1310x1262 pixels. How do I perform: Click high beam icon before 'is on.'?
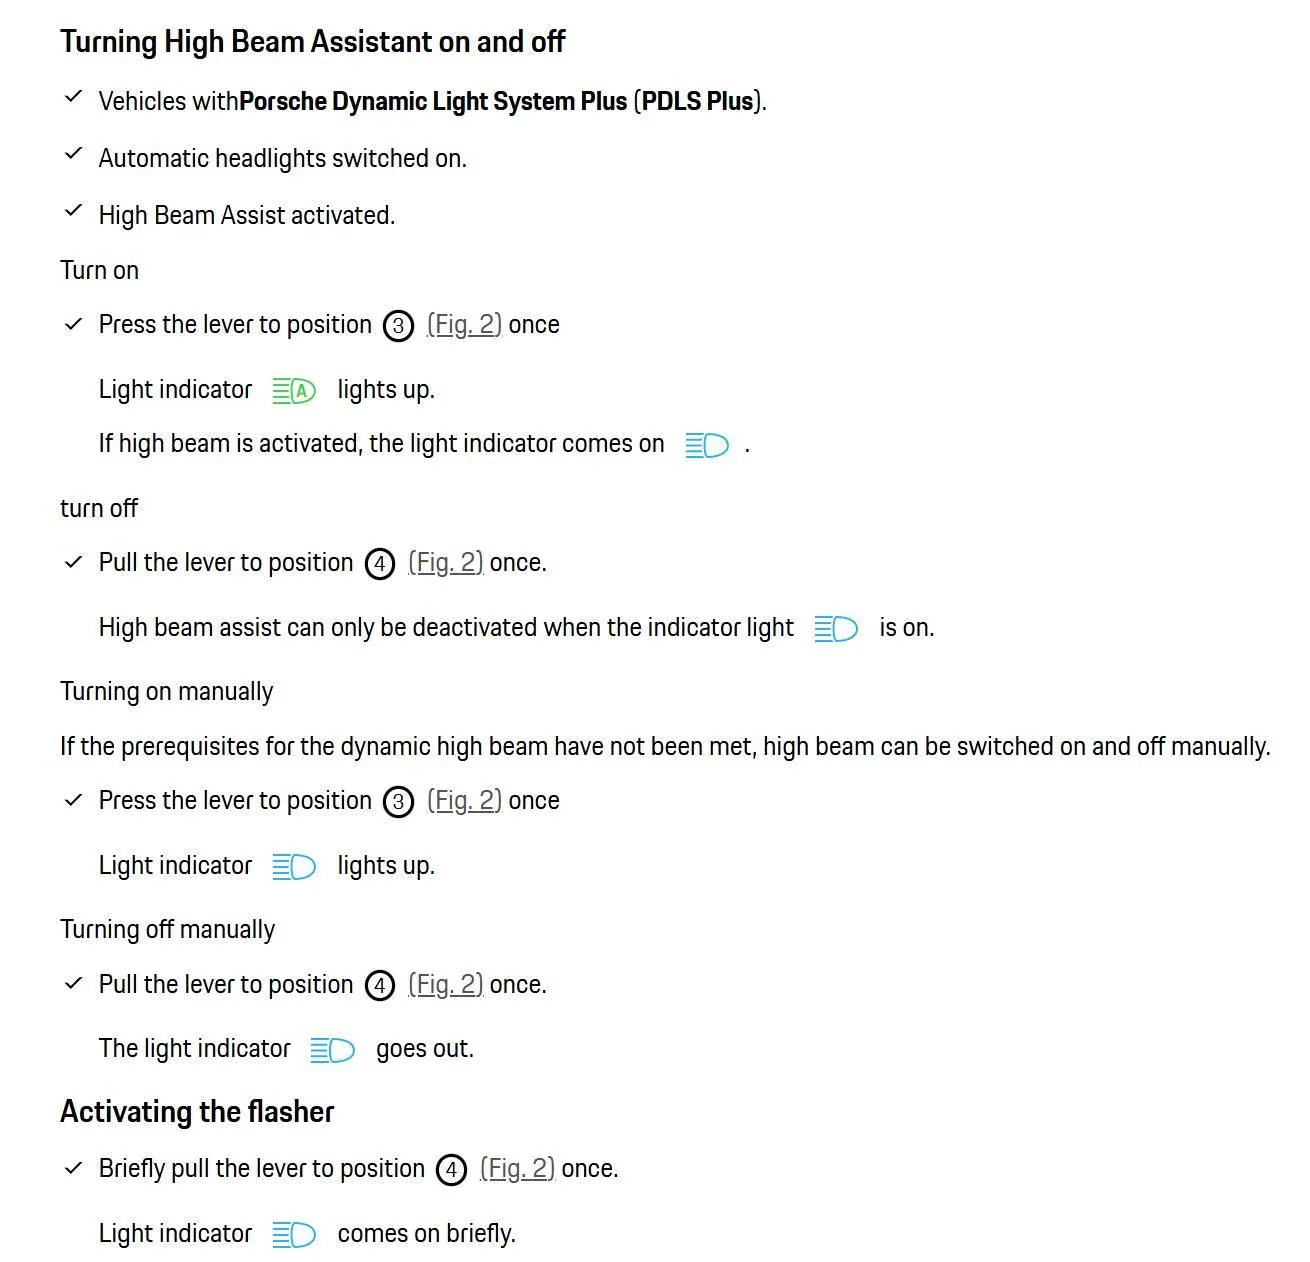pos(836,629)
